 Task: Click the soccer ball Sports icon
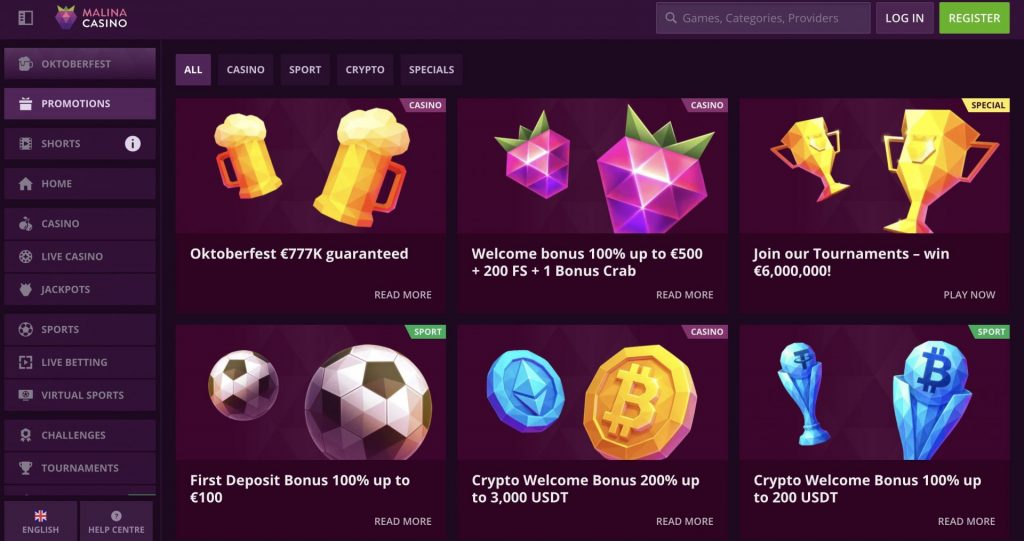(x=26, y=330)
